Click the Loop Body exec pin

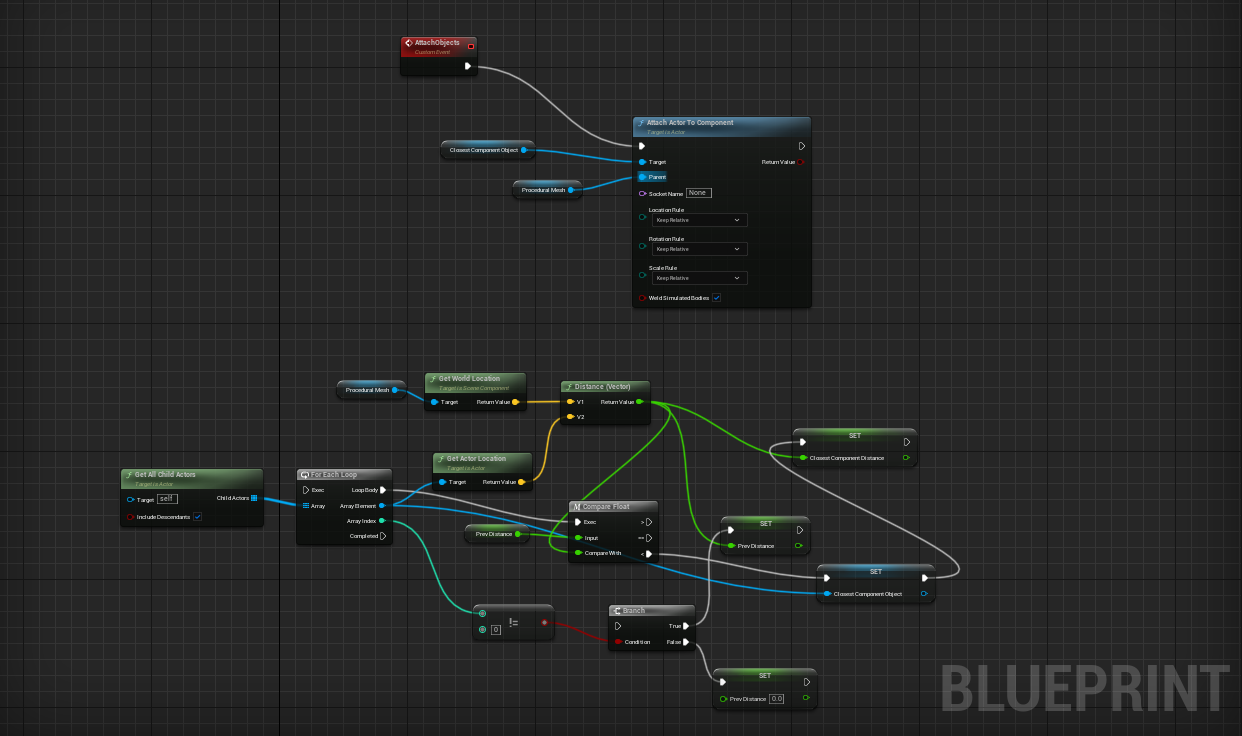383,490
